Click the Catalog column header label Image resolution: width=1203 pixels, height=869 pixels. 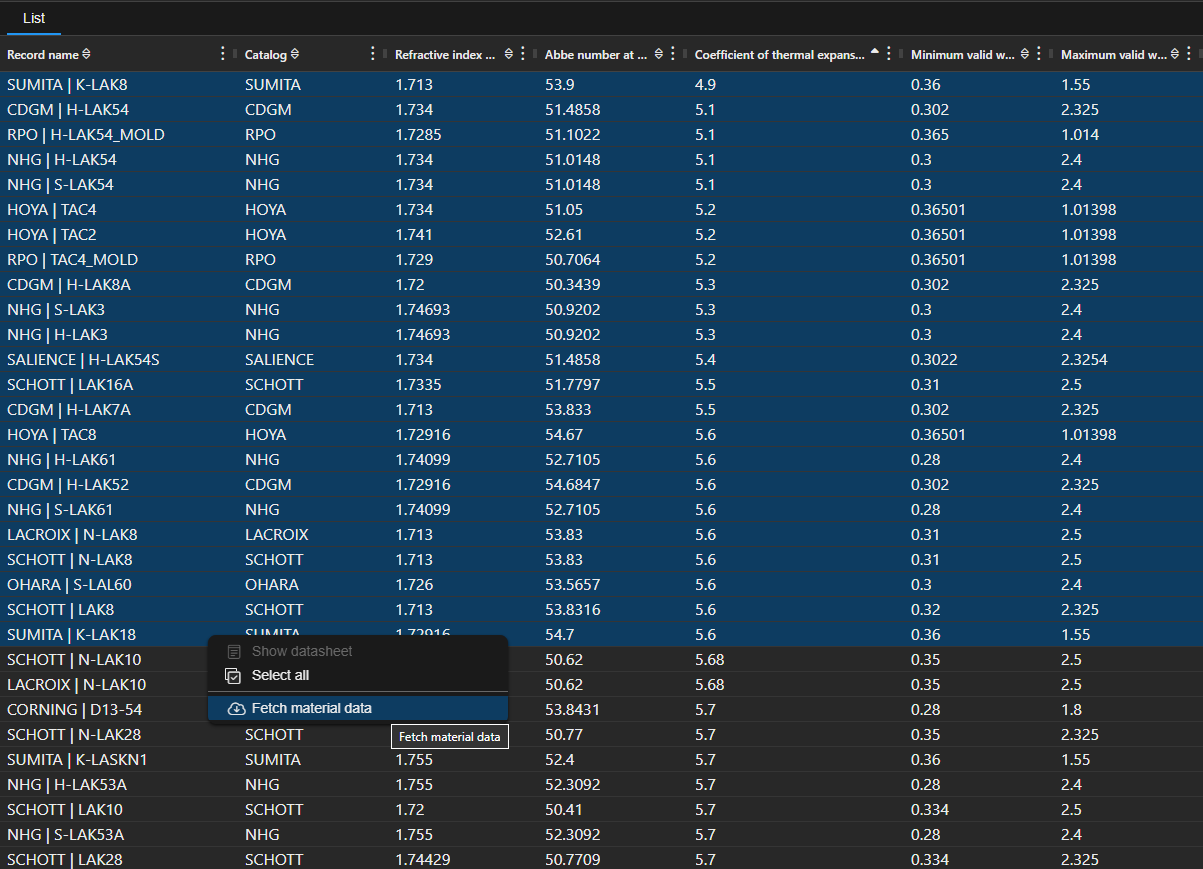click(266, 54)
